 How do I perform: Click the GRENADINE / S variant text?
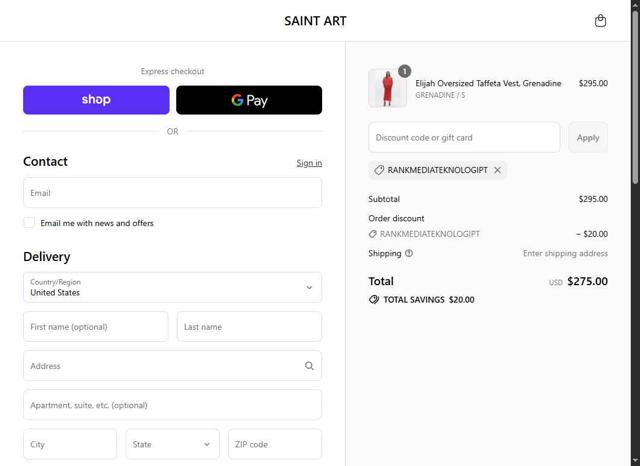[440, 95]
